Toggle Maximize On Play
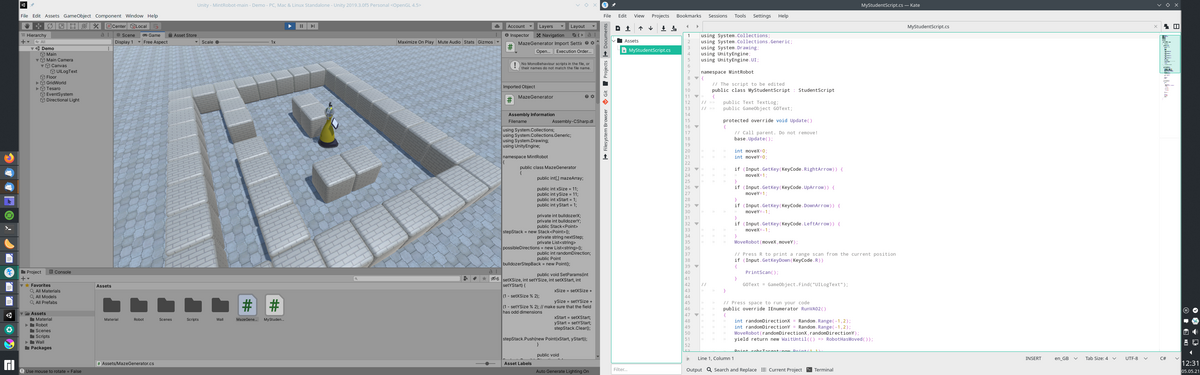This screenshot has width=1200, height=375. point(415,42)
